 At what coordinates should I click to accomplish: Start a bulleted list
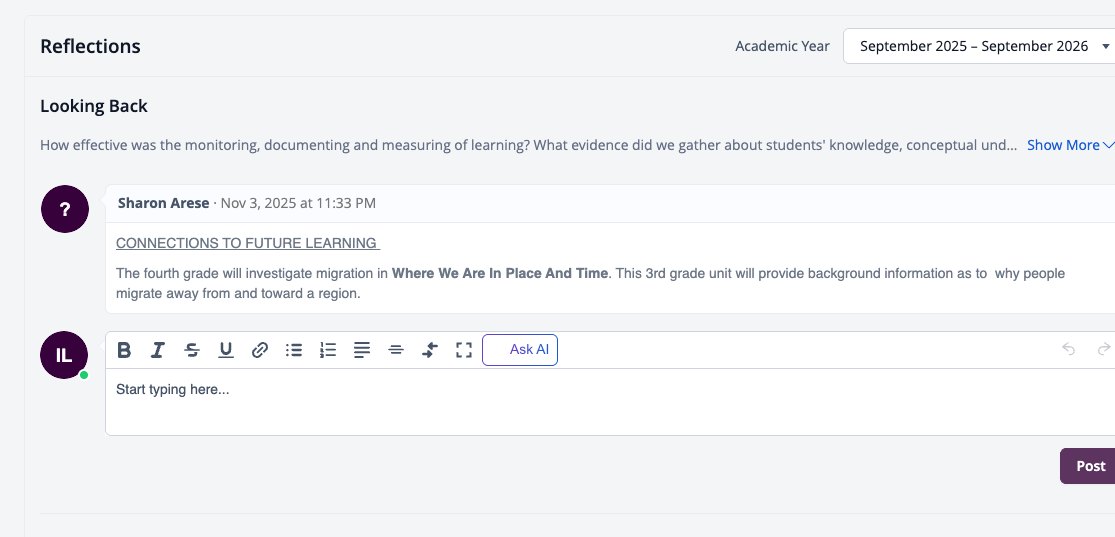294,350
